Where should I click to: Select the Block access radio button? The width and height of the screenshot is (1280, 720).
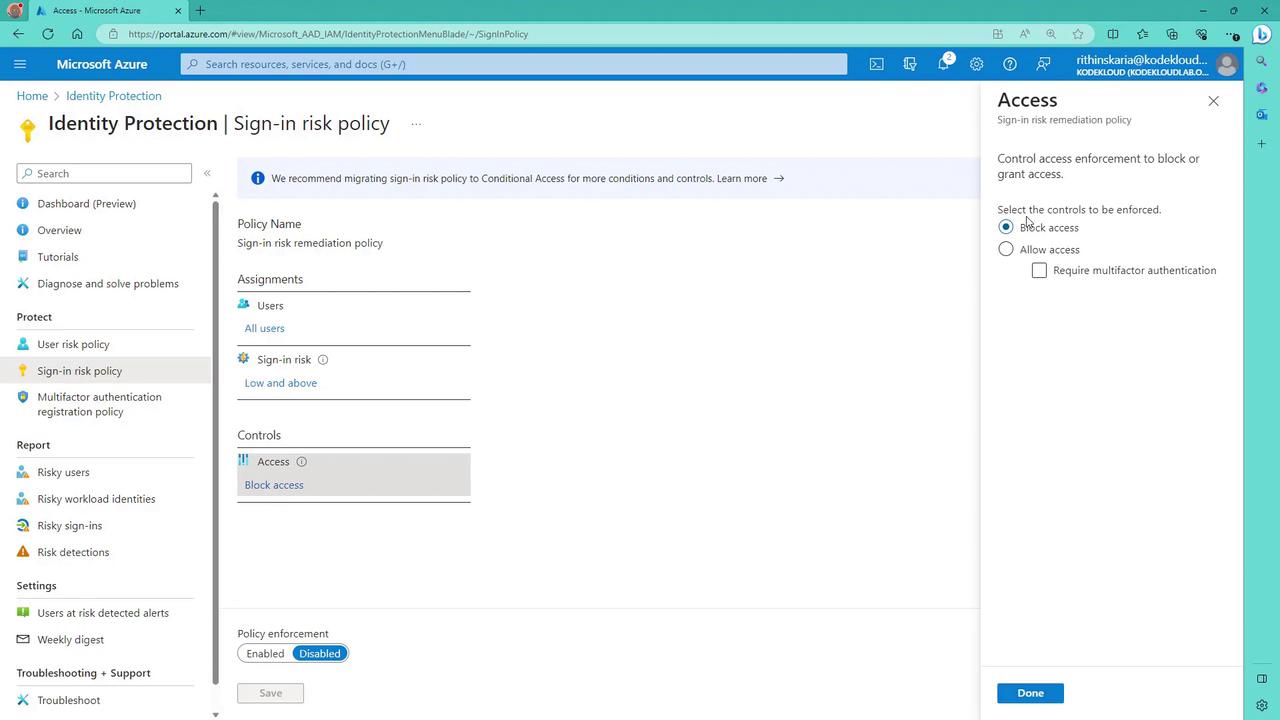click(1006, 227)
